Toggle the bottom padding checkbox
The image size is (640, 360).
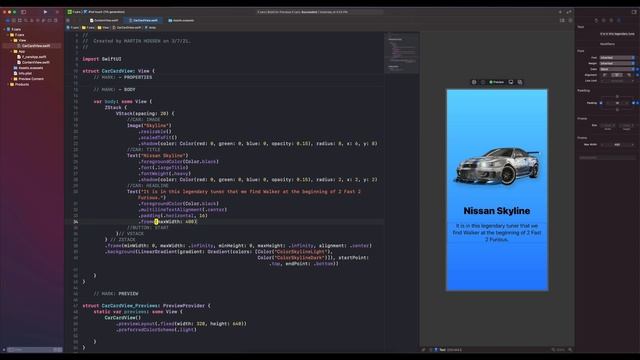tap(618, 110)
